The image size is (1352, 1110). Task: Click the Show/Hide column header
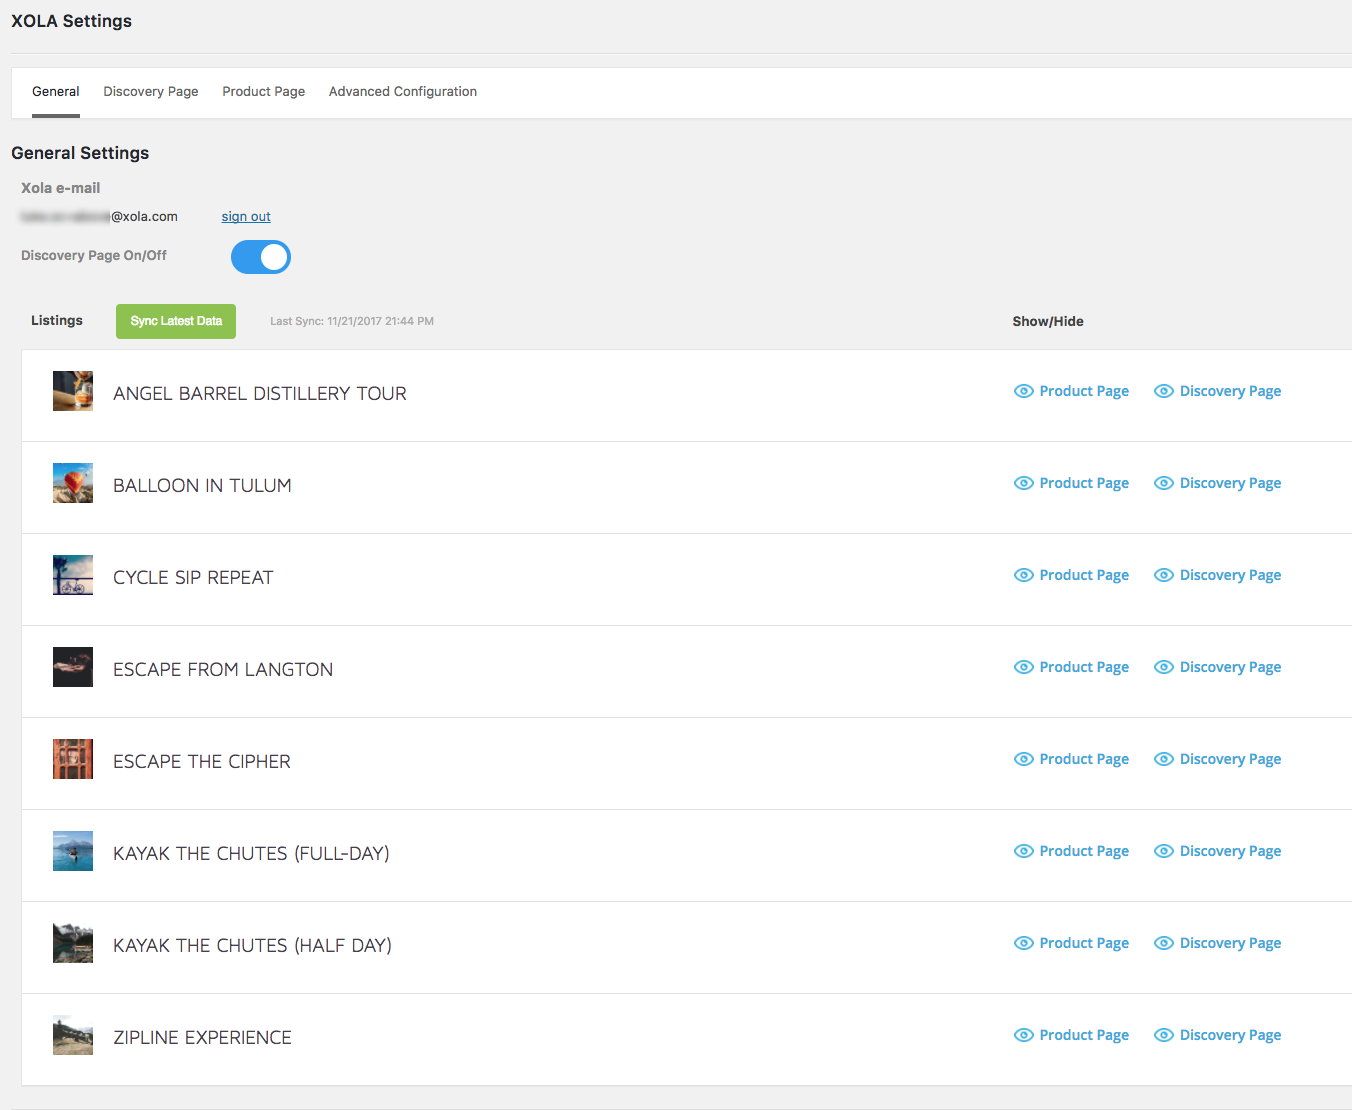click(x=1048, y=322)
